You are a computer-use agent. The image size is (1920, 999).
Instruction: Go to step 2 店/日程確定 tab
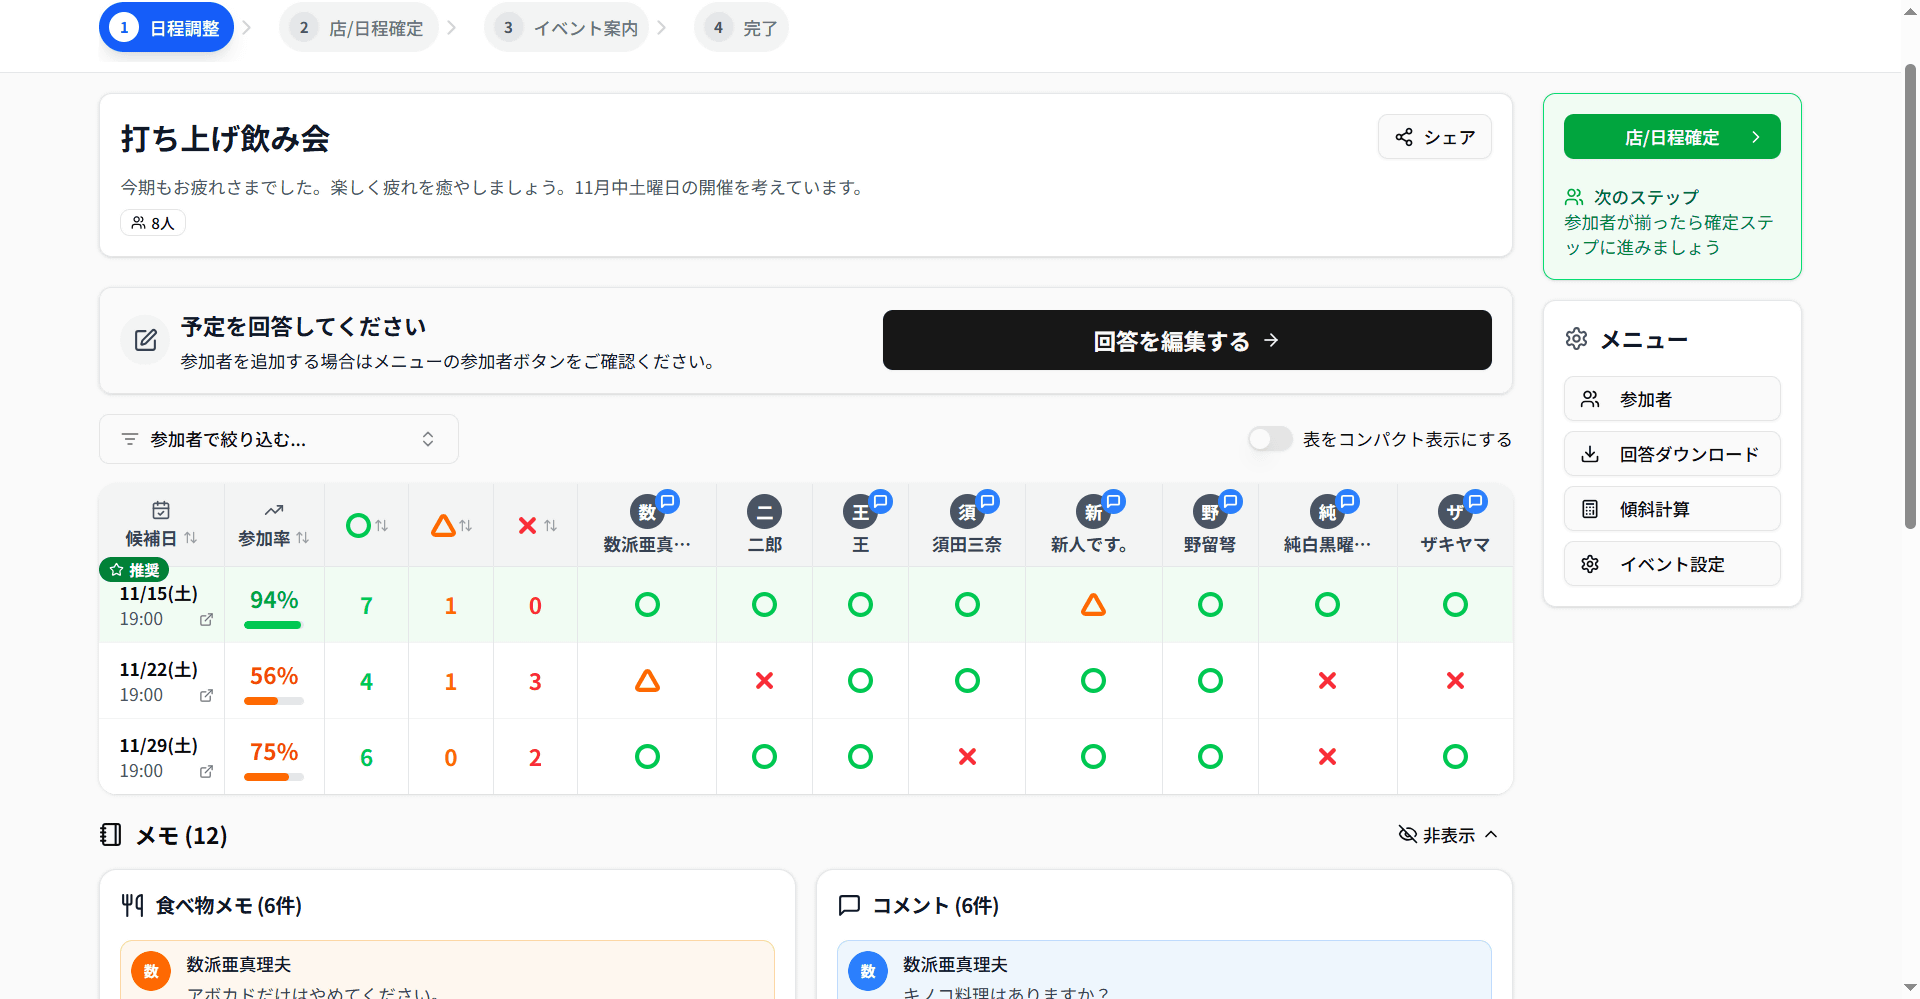(x=359, y=28)
